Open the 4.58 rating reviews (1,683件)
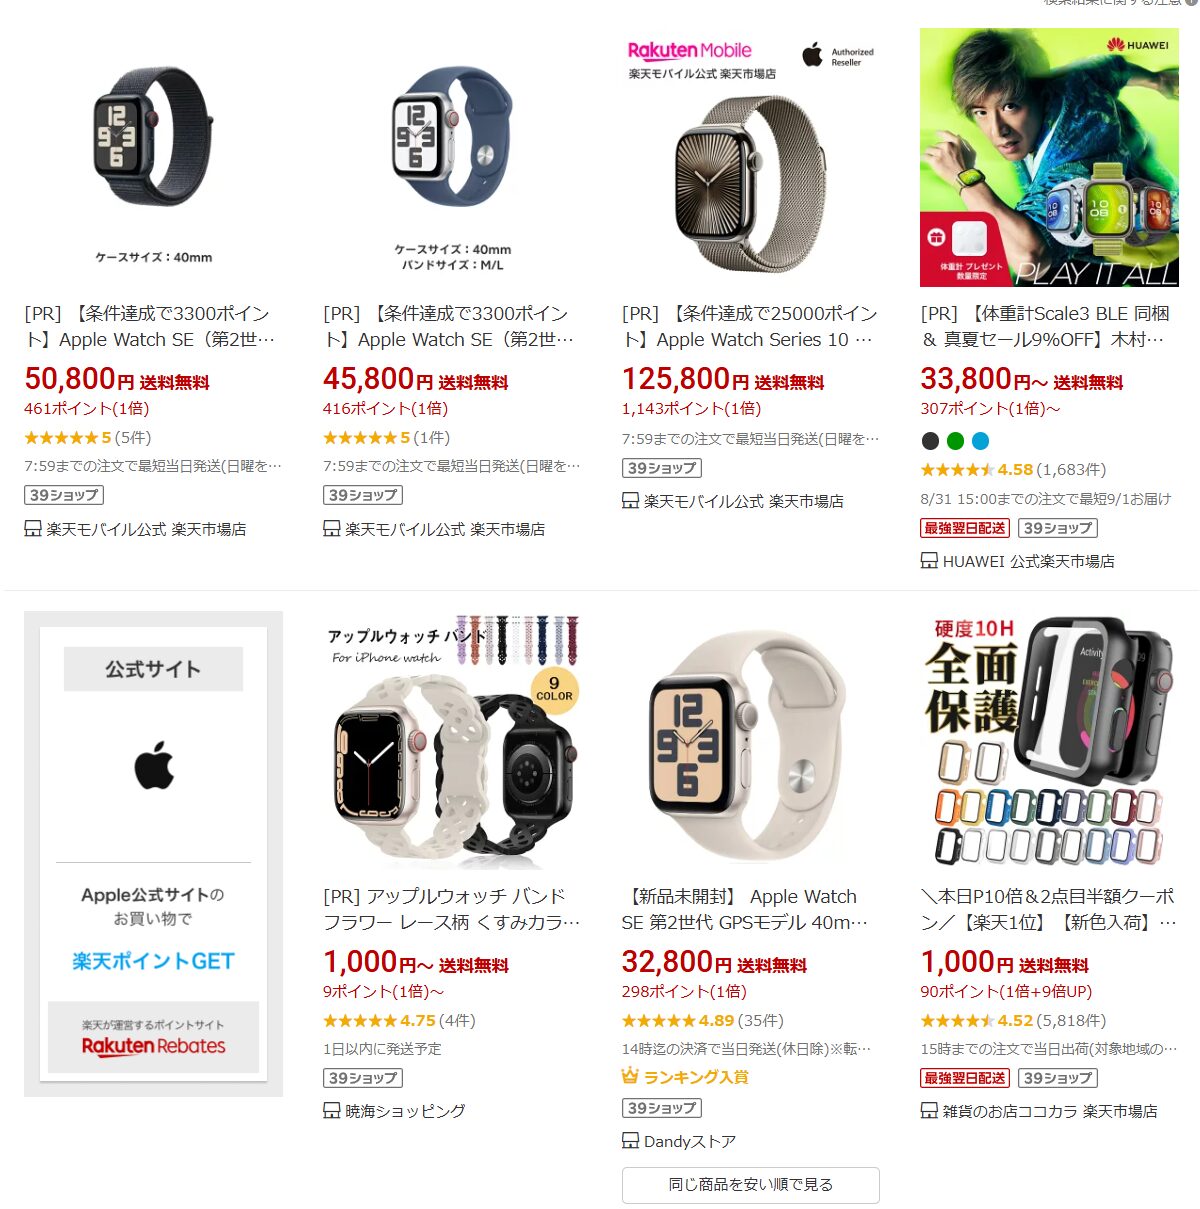 pyautogui.click(x=1013, y=470)
